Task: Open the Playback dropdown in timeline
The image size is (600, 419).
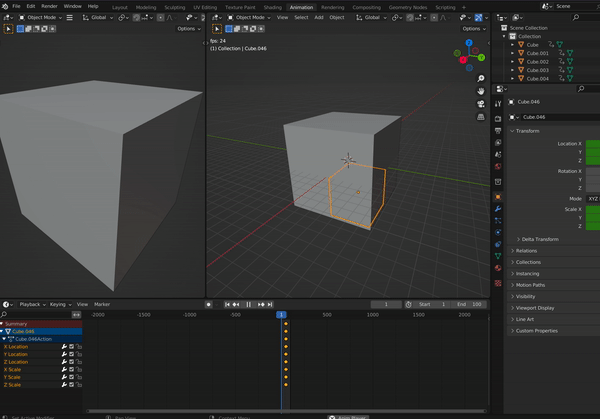Action: 31,304
